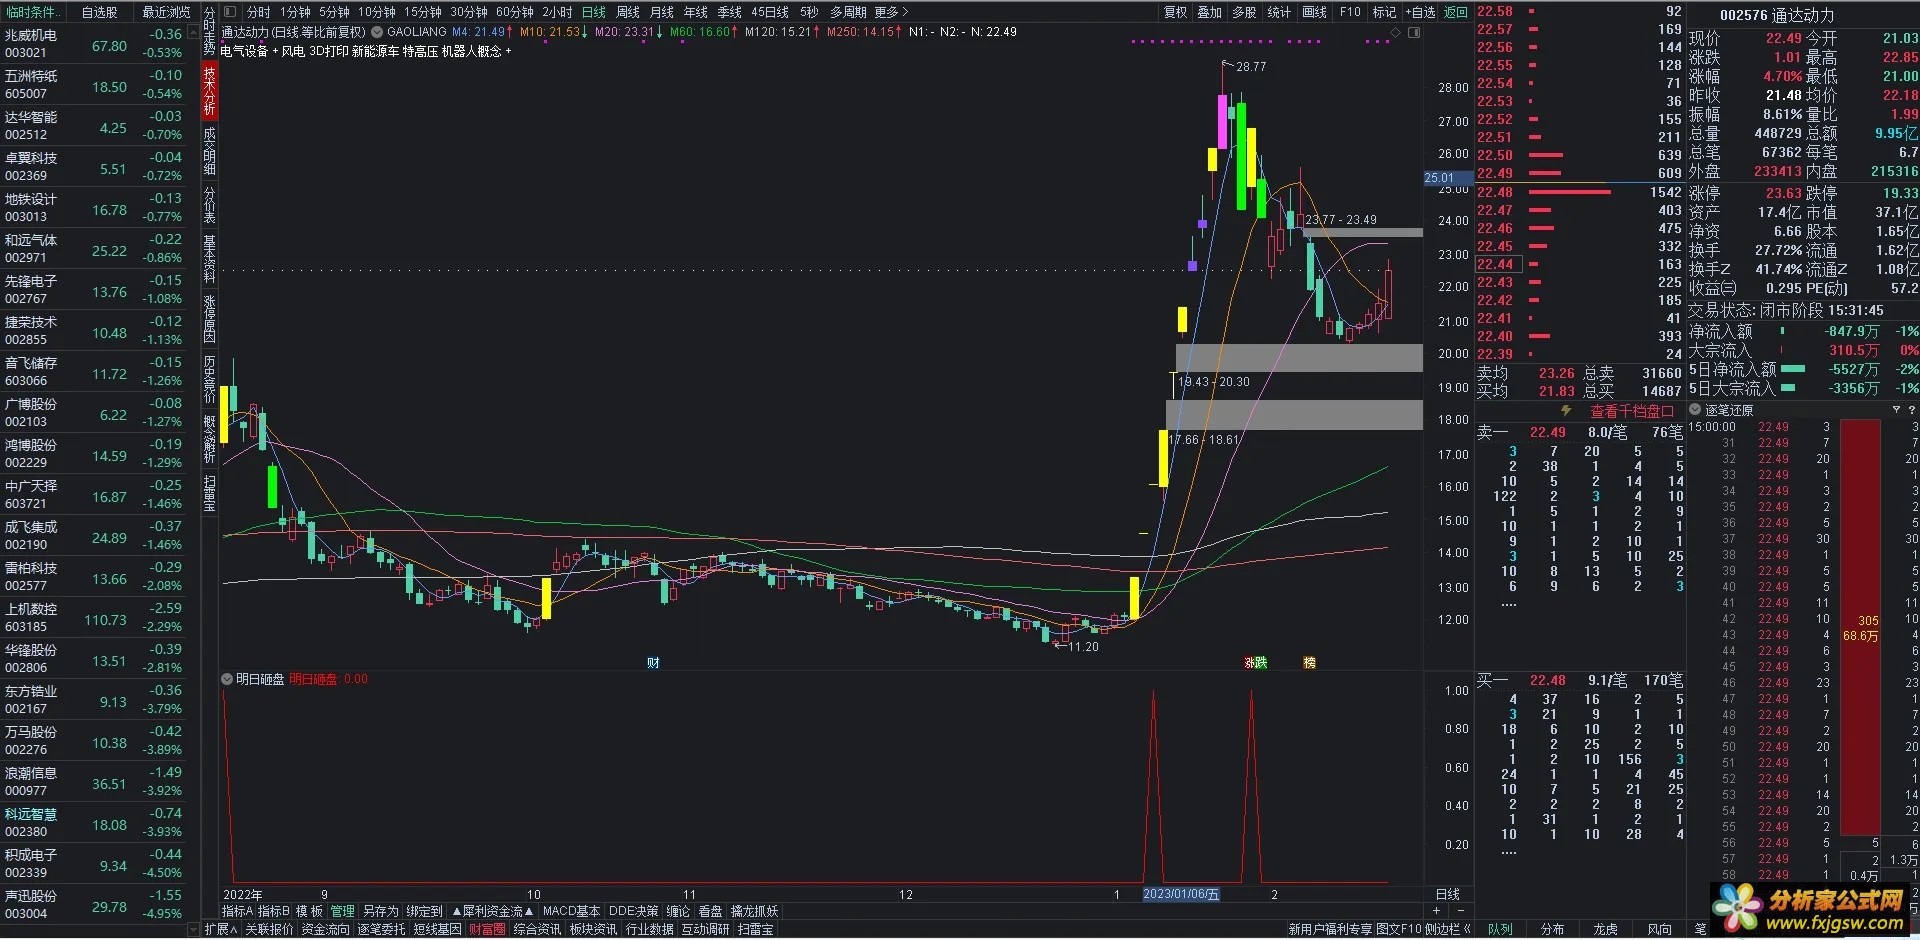1920x940 pixels.
Task: Switch to 15分钟 period
Action: click(423, 12)
